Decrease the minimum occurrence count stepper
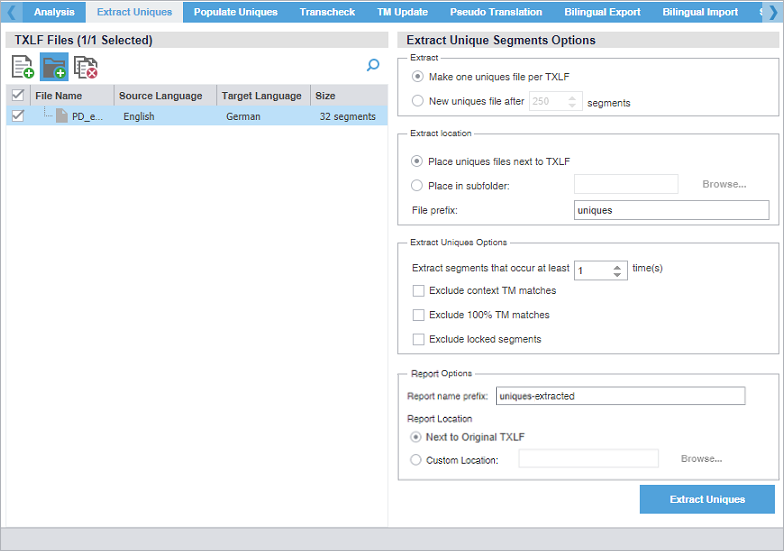This screenshot has height=553, width=784. coord(619,275)
